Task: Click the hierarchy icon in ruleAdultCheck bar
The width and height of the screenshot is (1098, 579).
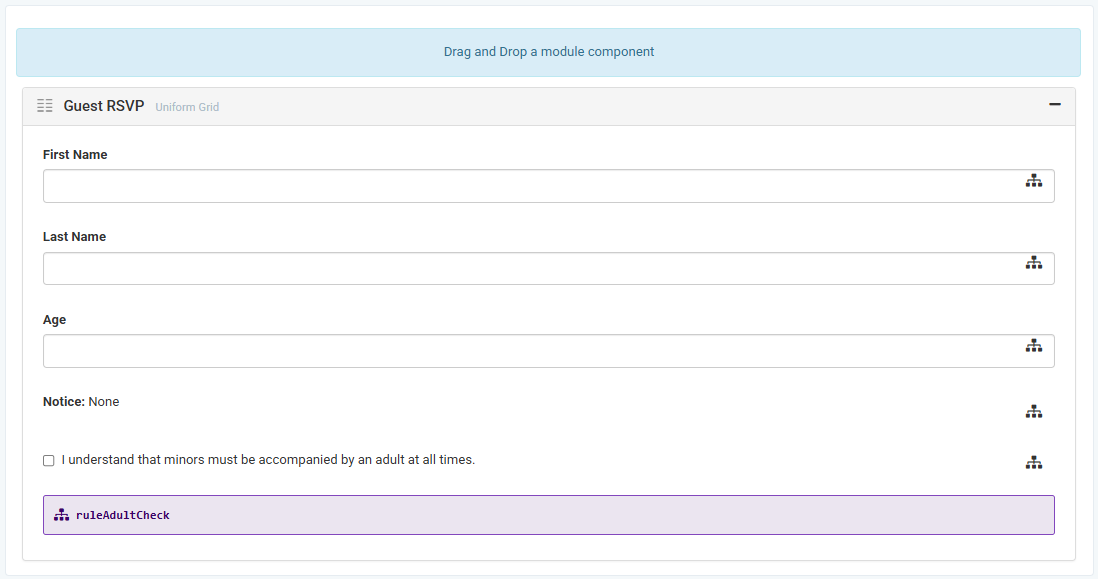Action: tap(61, 515)
